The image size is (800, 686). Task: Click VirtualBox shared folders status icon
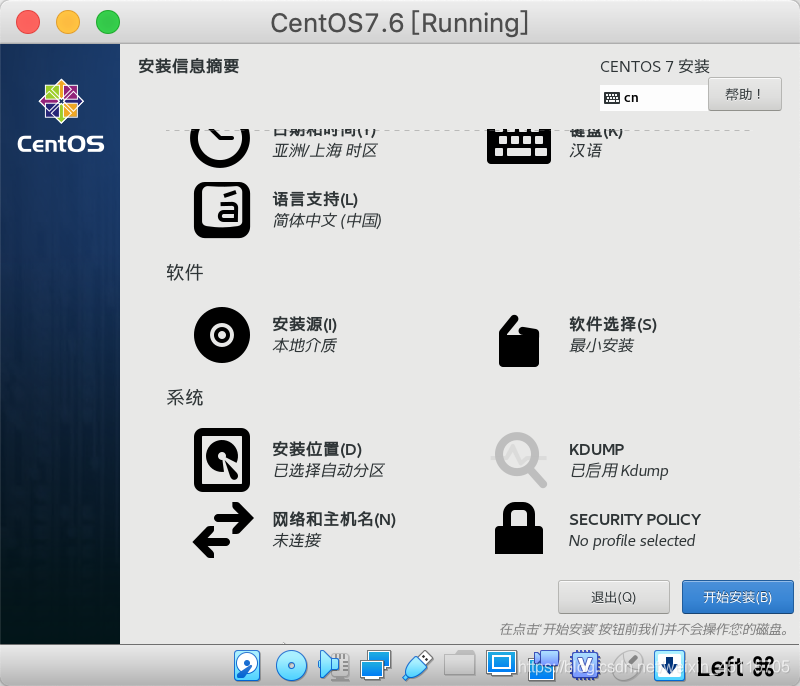[459, 664]
